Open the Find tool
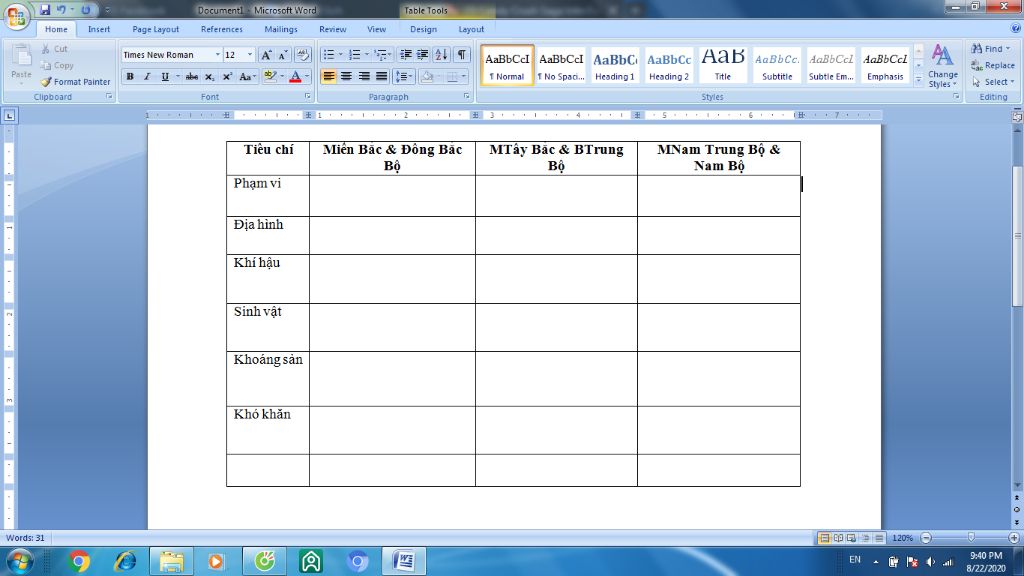This screenshot has width=1024, height=576. click(990, 49)
